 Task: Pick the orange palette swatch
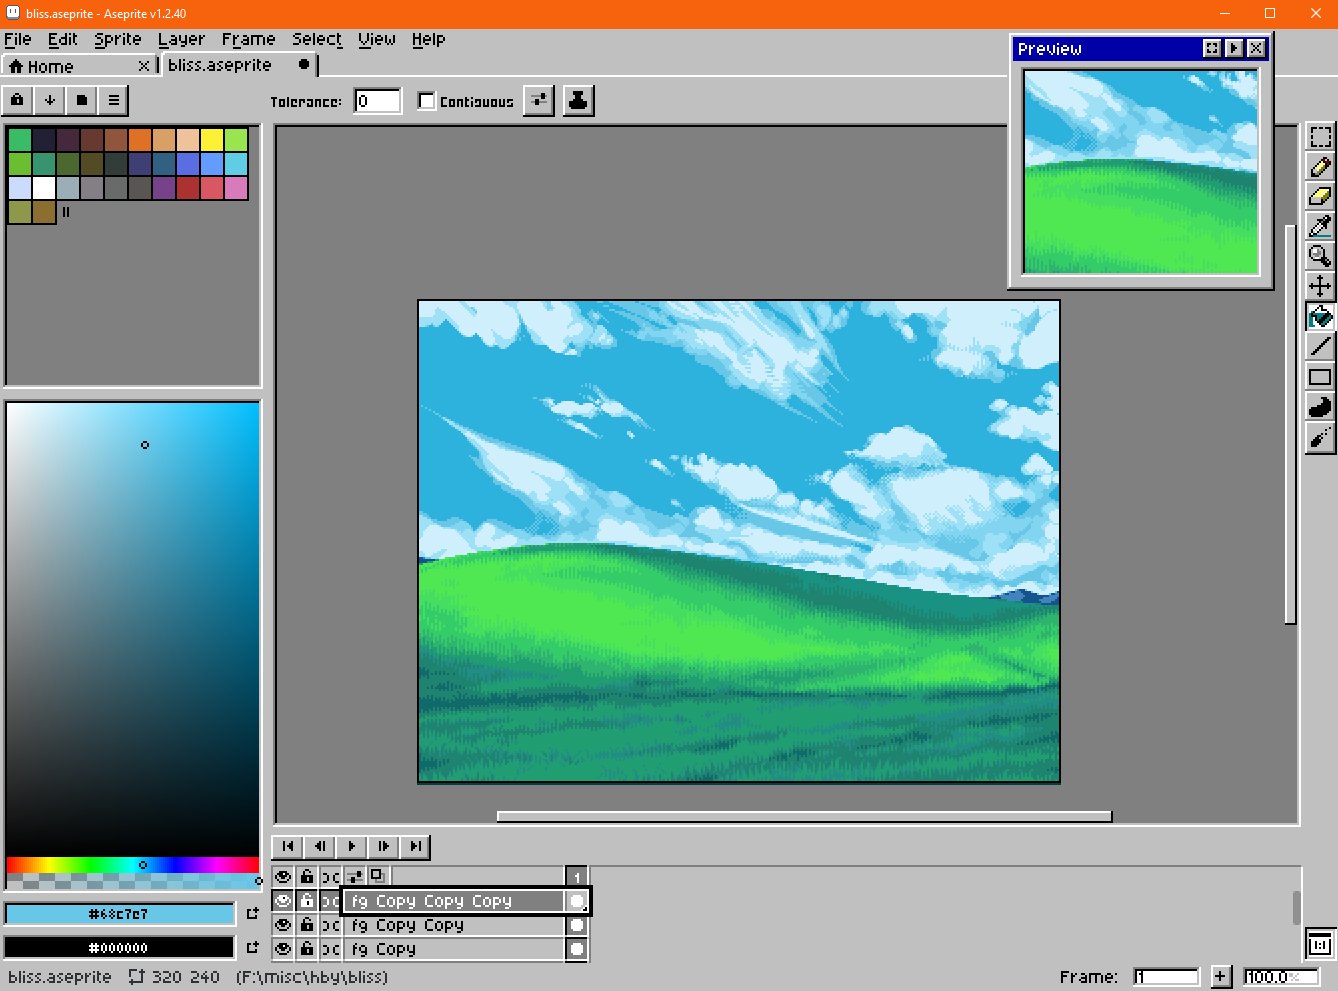click(140, 139)
